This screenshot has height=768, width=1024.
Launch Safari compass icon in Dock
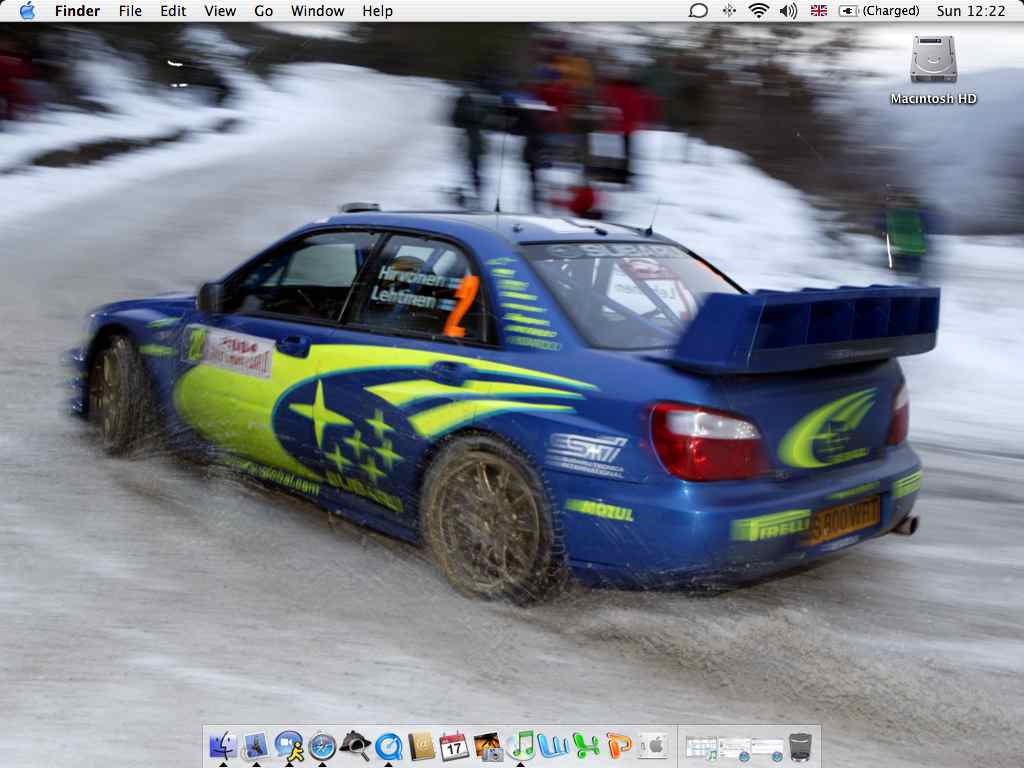322,746
